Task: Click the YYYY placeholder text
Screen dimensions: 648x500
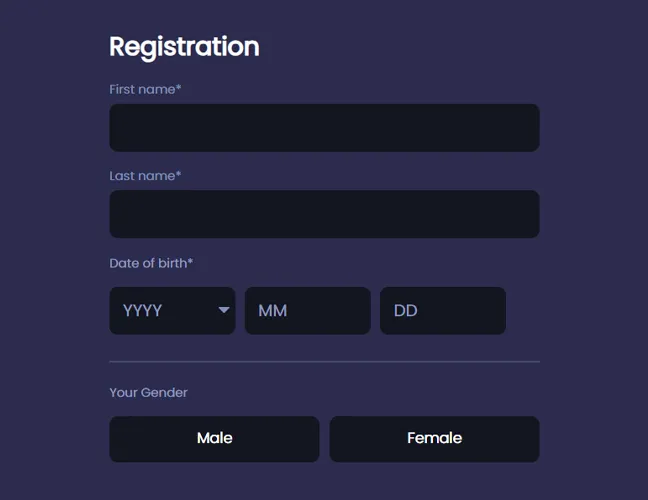Action: tap(142, 311)
